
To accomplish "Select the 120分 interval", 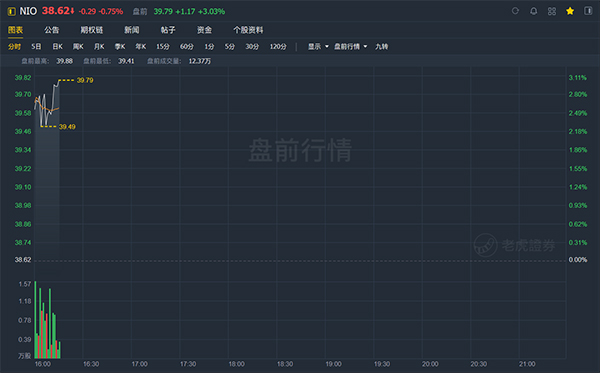I will (x=278, y=46).
